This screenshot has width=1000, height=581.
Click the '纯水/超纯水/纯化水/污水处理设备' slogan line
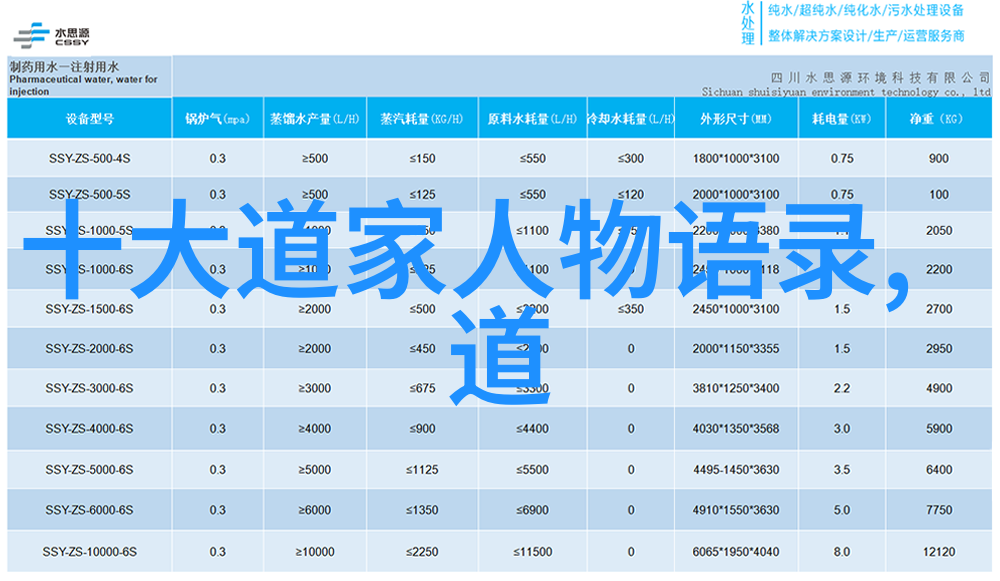865,10
